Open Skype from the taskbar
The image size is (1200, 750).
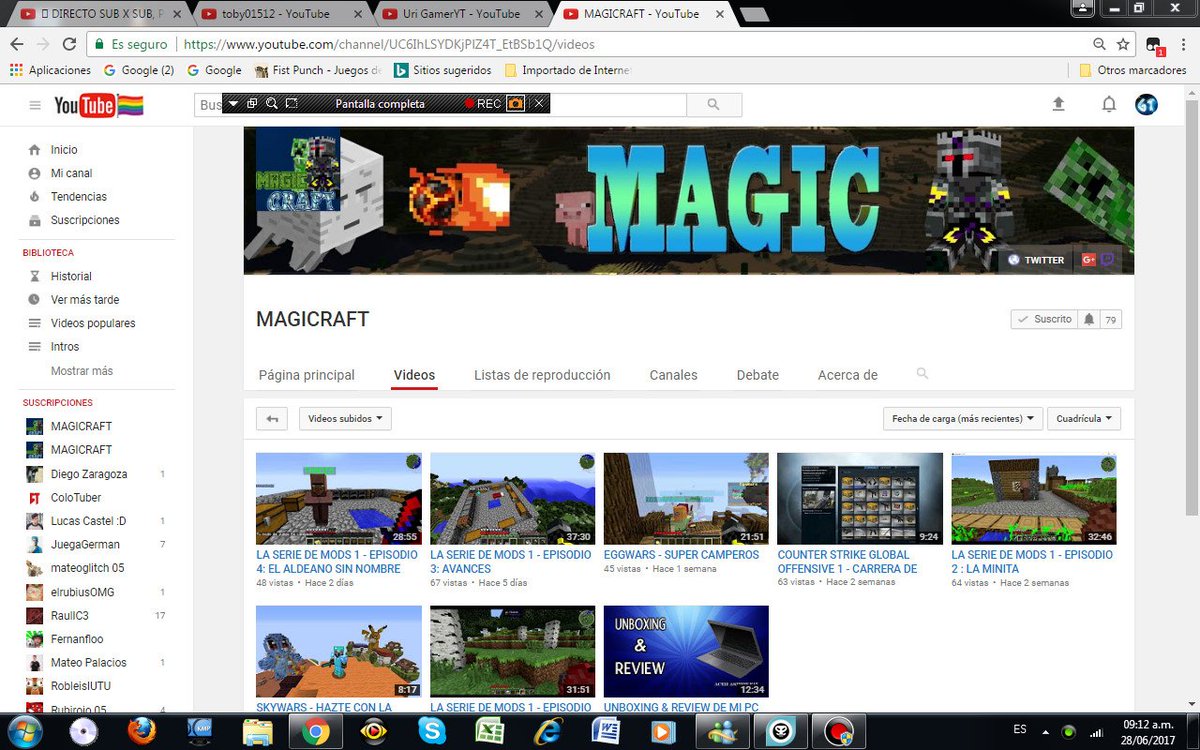pos(433,731)
